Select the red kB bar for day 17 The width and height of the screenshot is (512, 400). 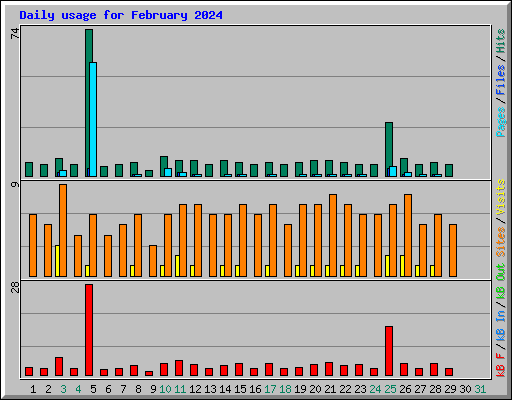[x=269, y=370]
